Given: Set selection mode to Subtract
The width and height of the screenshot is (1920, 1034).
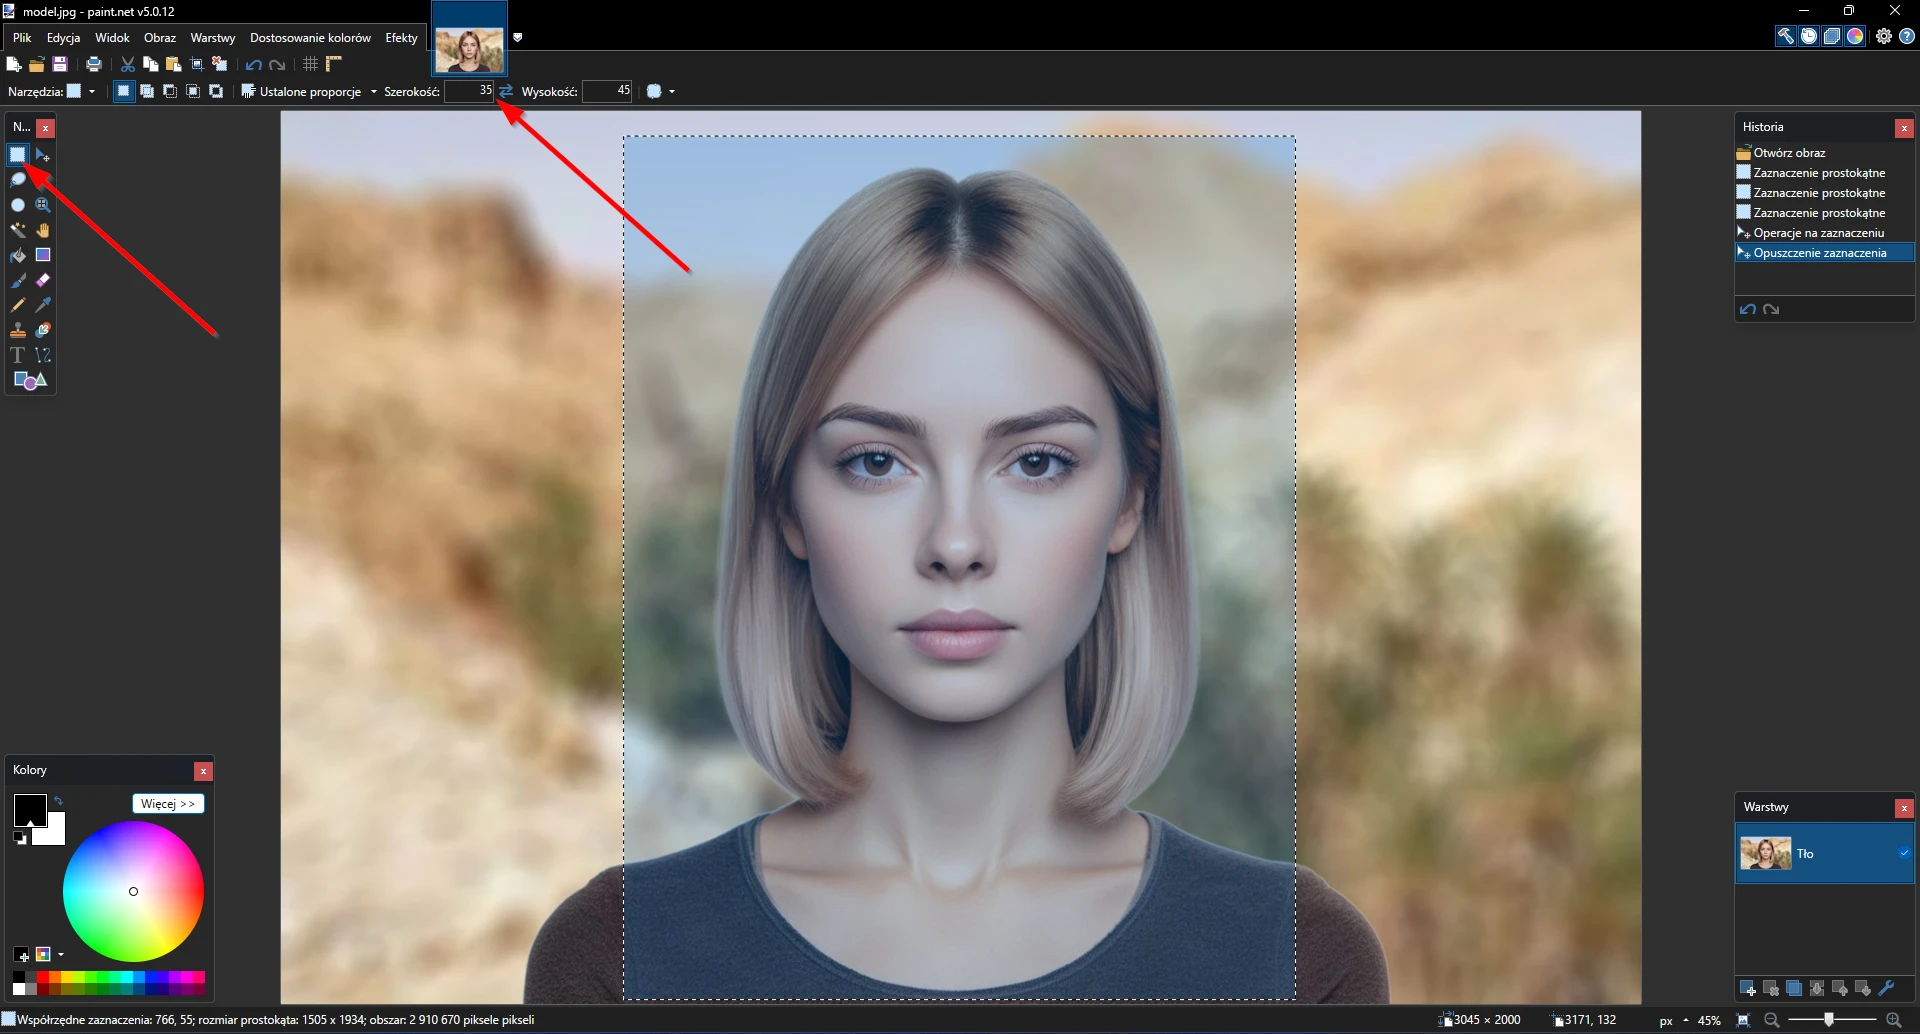Looking at the screenshot, I should click(x=170, y=92).
